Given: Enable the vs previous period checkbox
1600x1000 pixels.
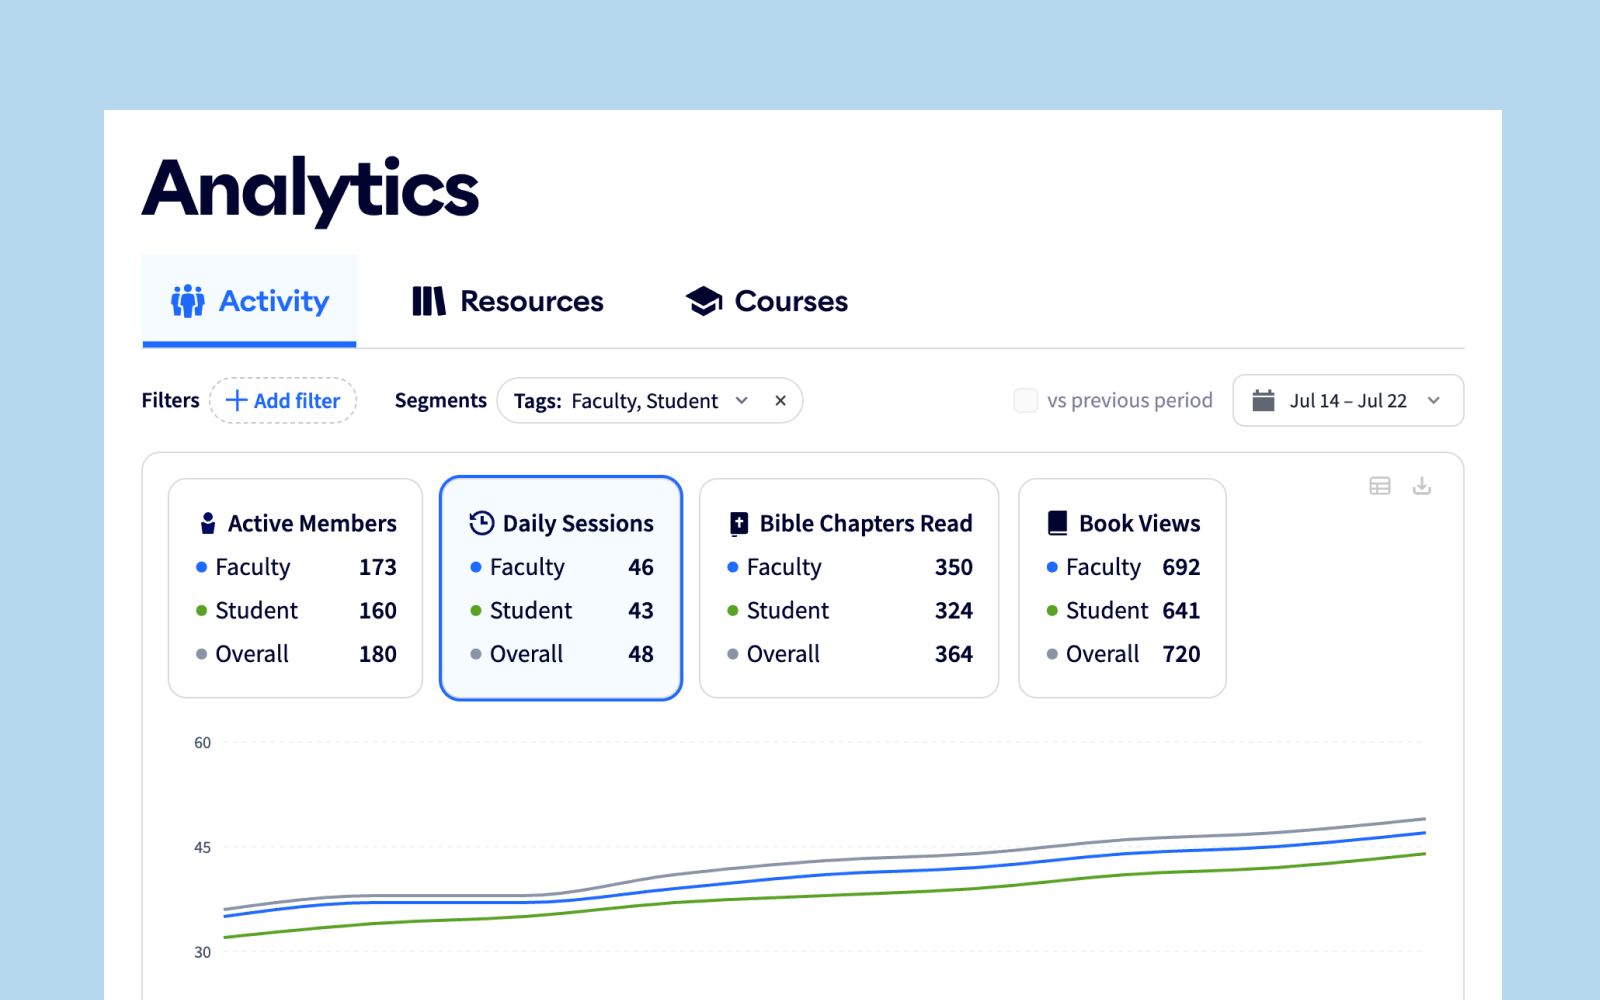Looking at the screenshot, I should pyautogui.click(x=1026, y=401).
